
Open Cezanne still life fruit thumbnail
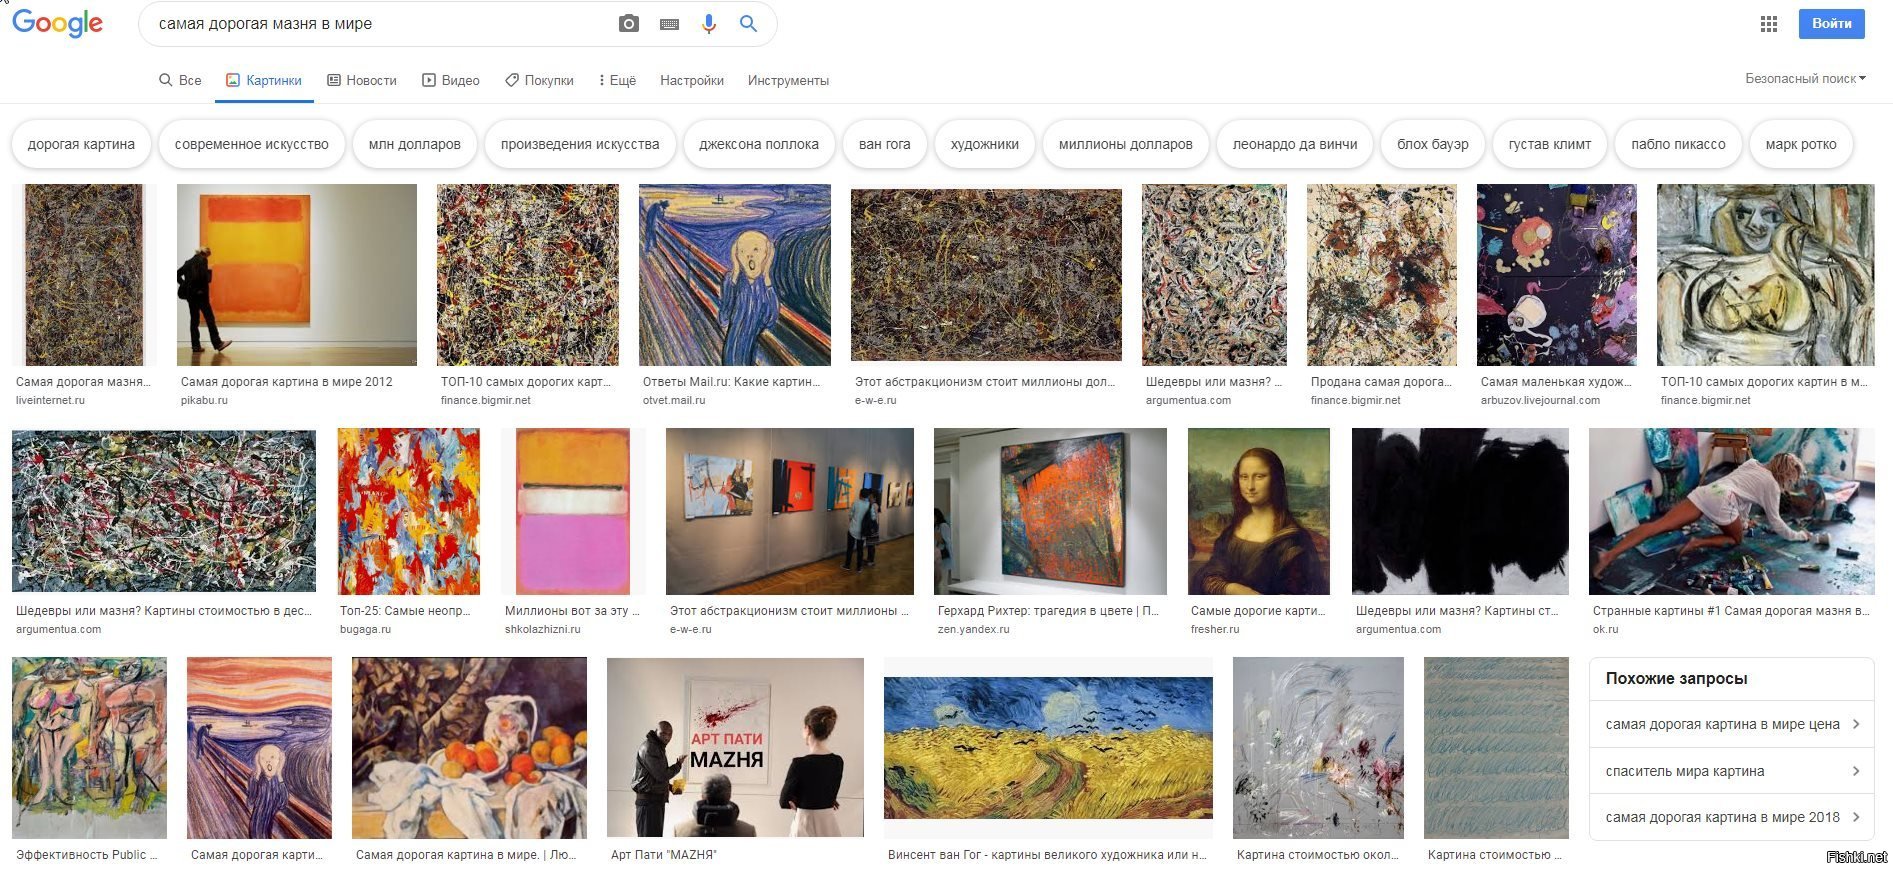pyautogui.click(x=469, y=747)
